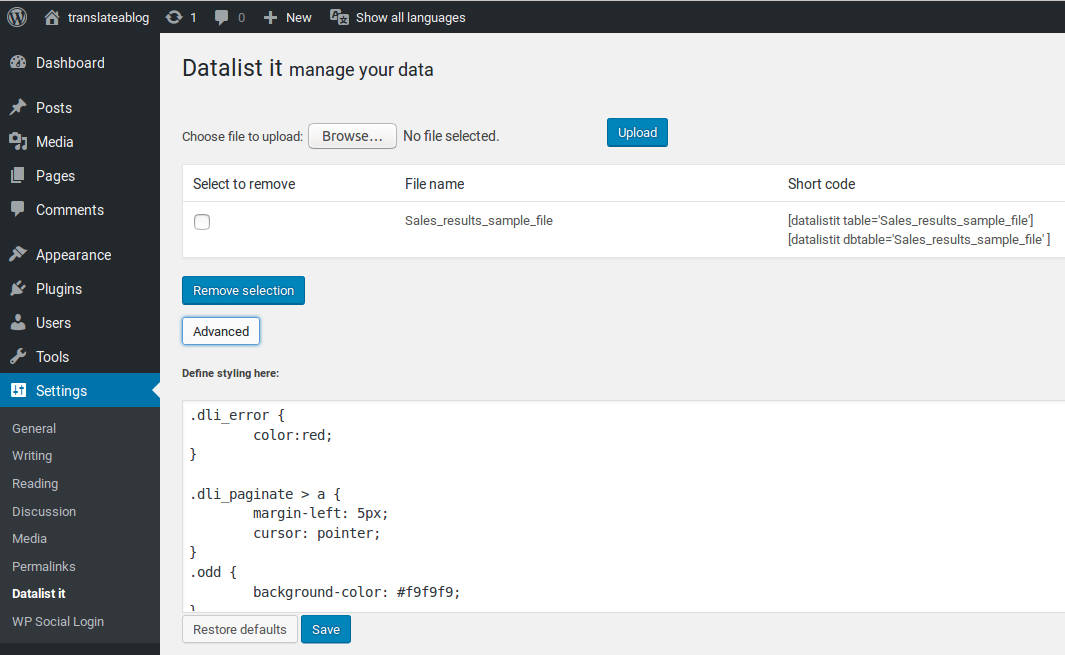Image resolution: width=1065 pixels, height=655 pixels.
Task: Click the Appearance paintbrush icon
Action: [x=18, y=254]
